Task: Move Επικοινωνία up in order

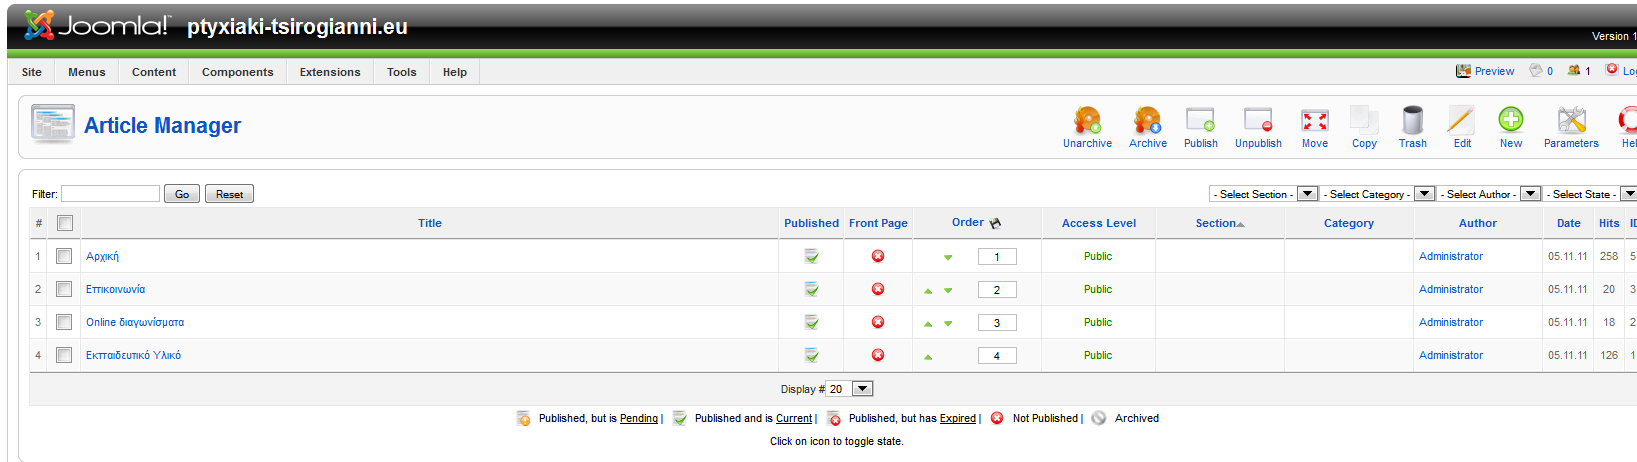Action: pyautogui.click(x=928, y=290)
